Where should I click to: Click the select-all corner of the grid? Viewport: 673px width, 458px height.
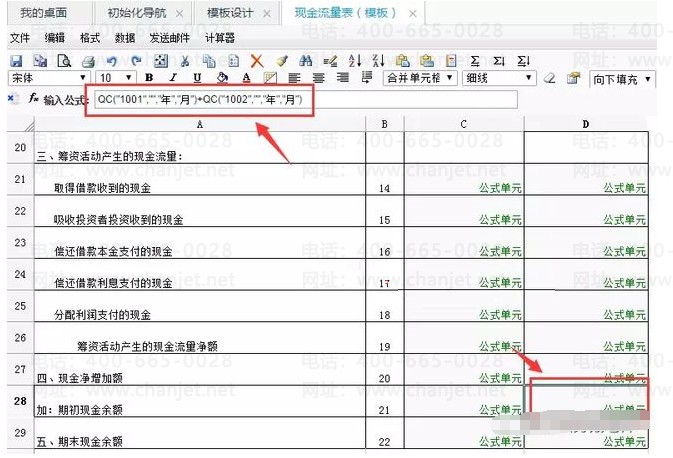[20, 124]
